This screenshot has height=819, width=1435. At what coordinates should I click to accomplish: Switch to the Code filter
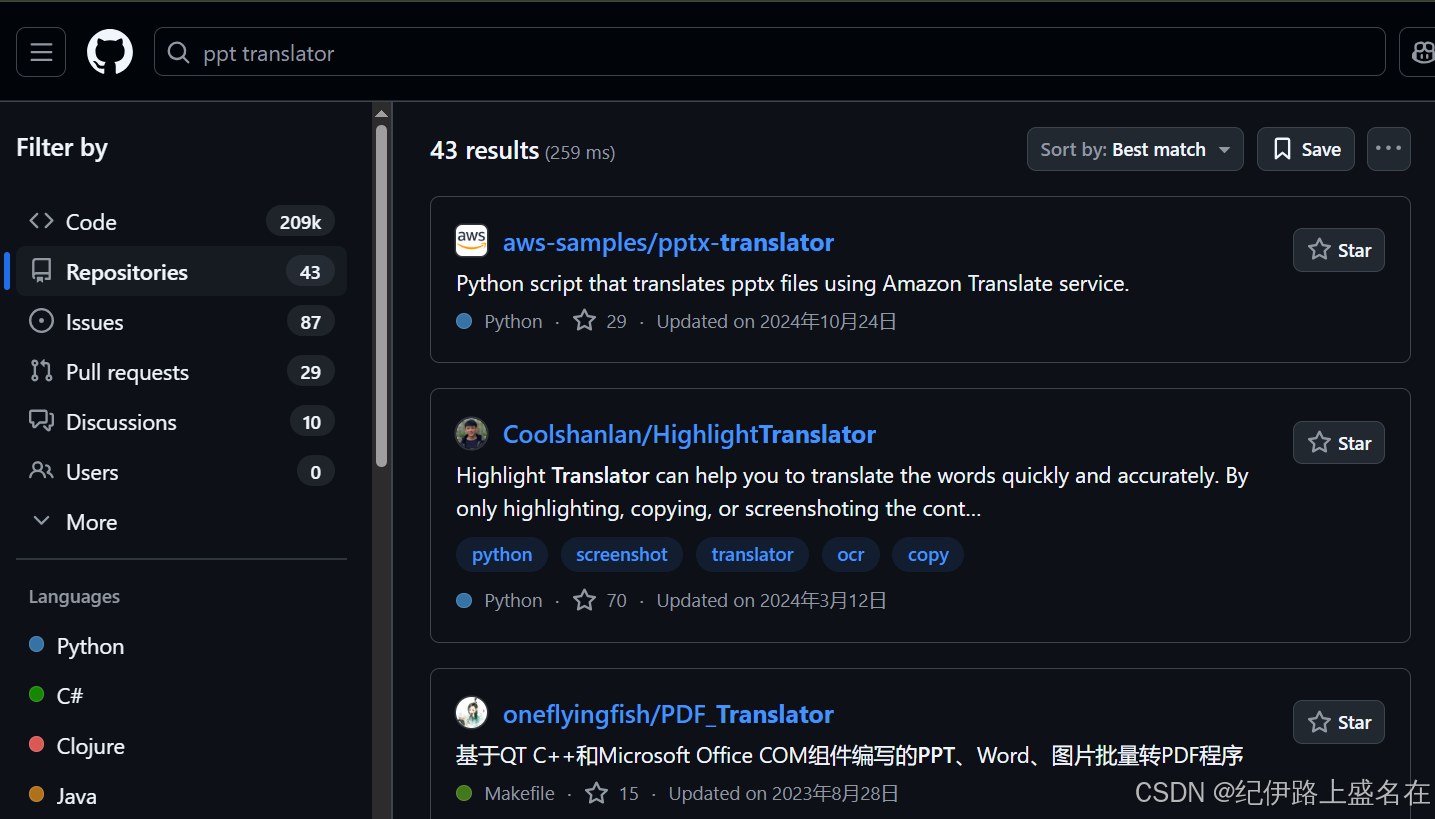[x=181, y=222]
